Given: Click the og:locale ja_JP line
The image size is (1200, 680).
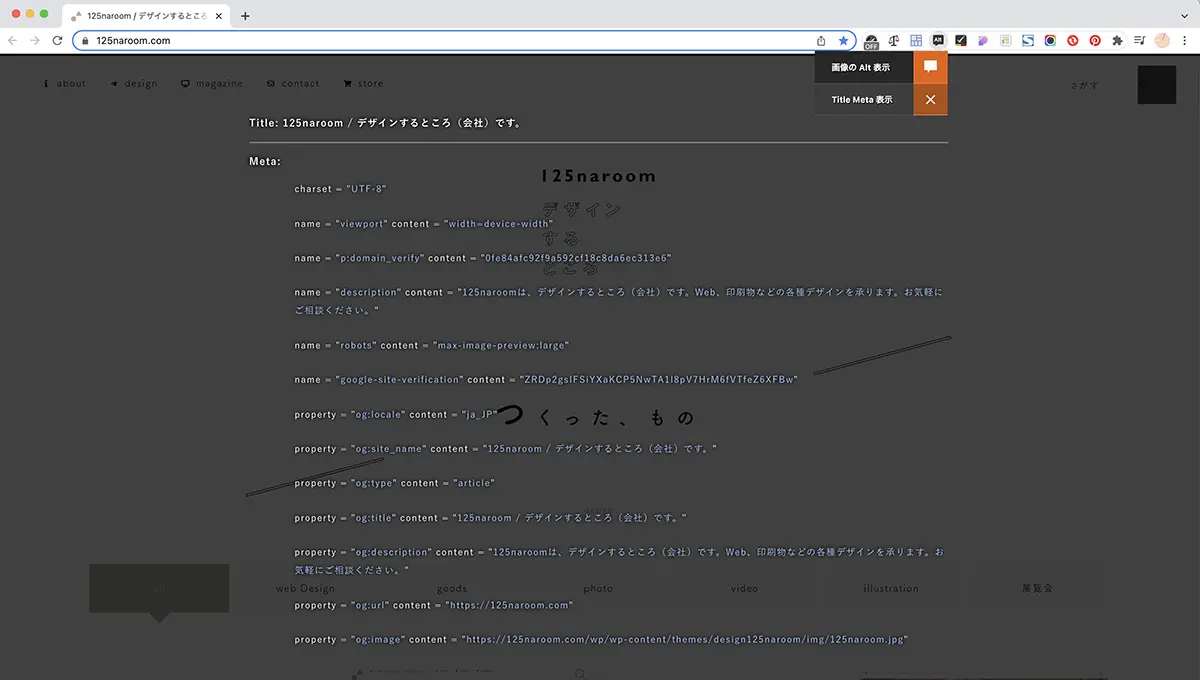Looking at the screenshot, I should tap(396, 414).
